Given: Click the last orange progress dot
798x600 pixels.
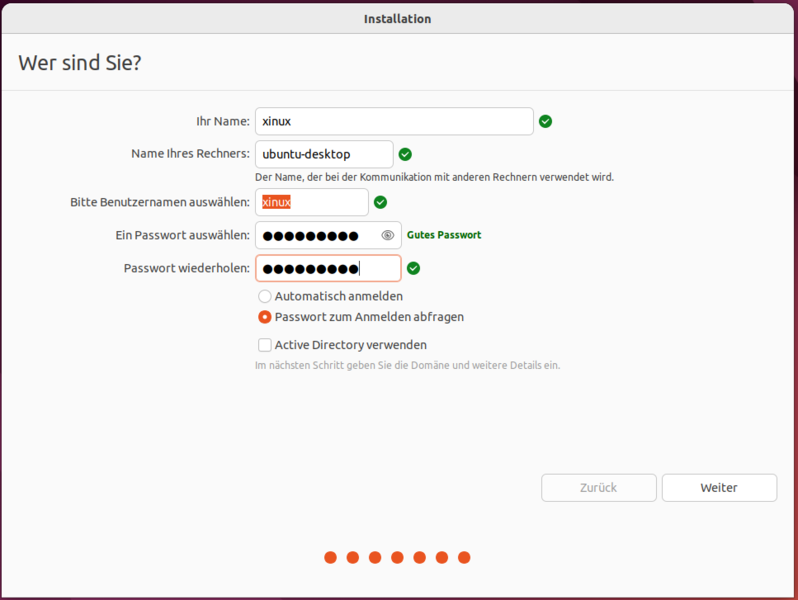Looking at the screenshot, I should (464, 558).
